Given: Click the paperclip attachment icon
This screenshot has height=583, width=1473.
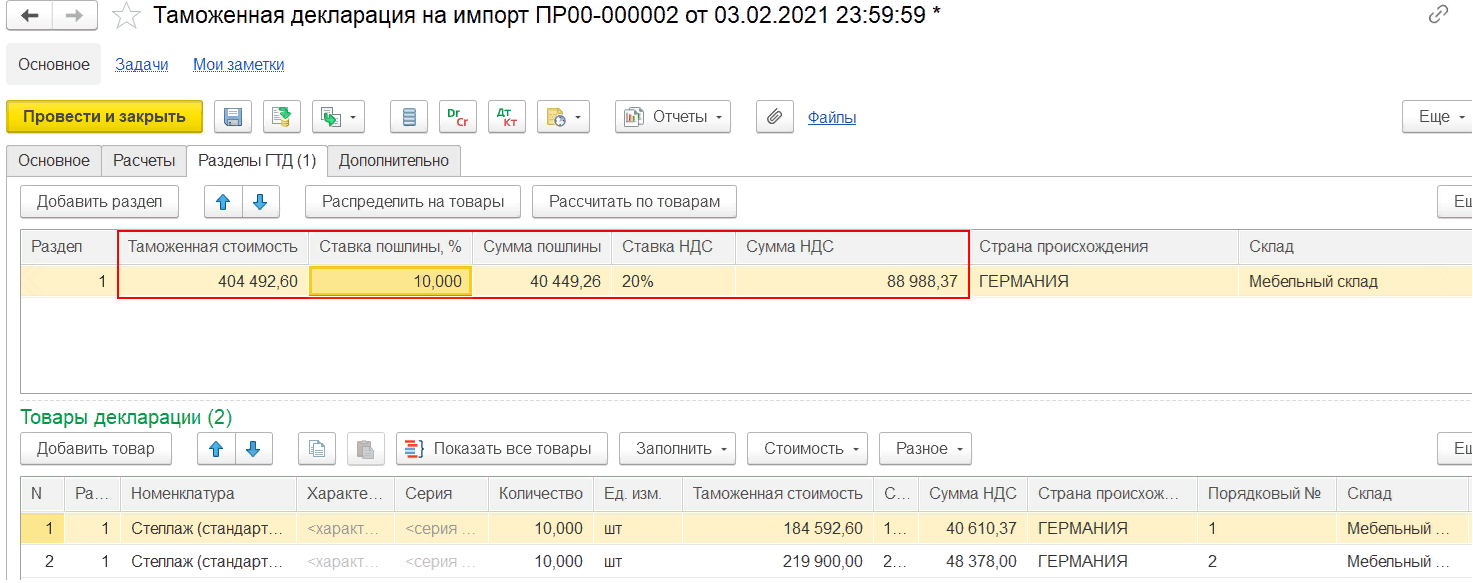Looking at the screenshot, I should click(773, 117).
